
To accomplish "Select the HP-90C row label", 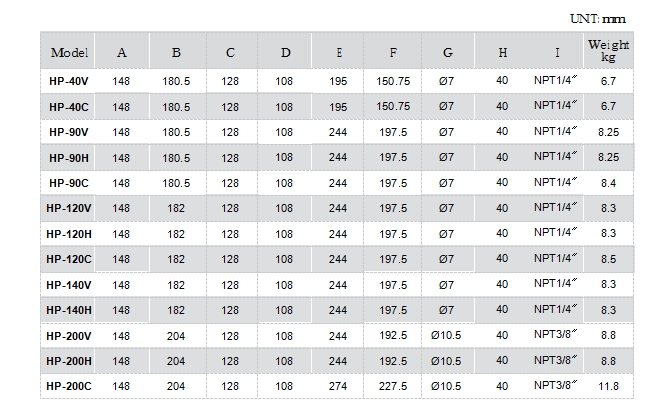I will tap(69, 183).
